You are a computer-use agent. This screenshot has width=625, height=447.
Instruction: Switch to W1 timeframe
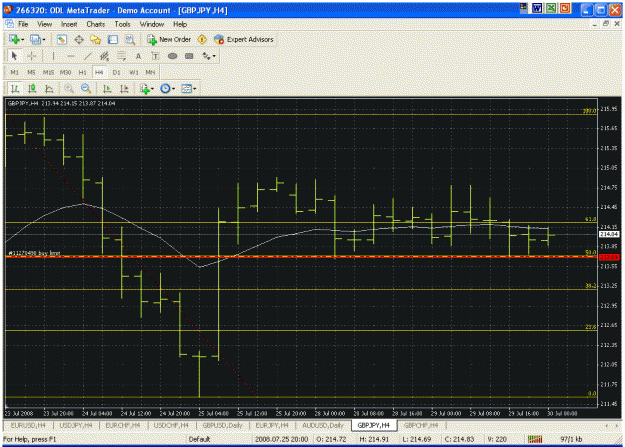tap(134, 73)
